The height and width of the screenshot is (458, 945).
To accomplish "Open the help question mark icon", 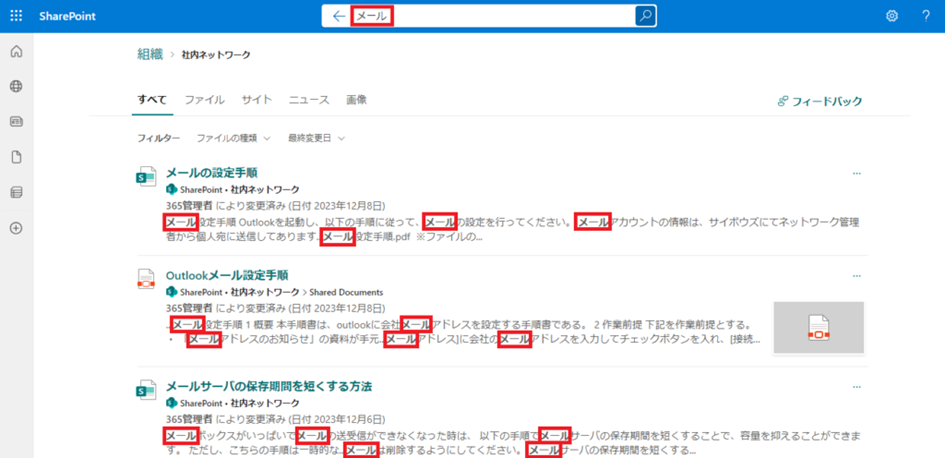I will coord(926,16).
